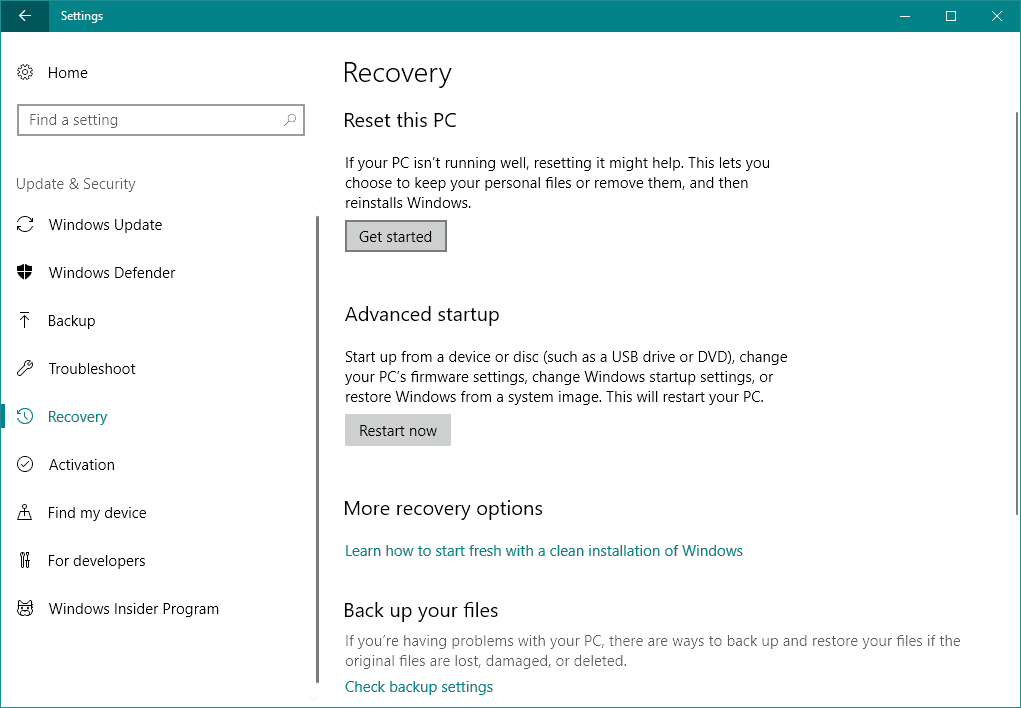Screen dimensions: 1021x708
Task: Click the Restart now button
Action: pyautogui.click(x=398, y=431)
